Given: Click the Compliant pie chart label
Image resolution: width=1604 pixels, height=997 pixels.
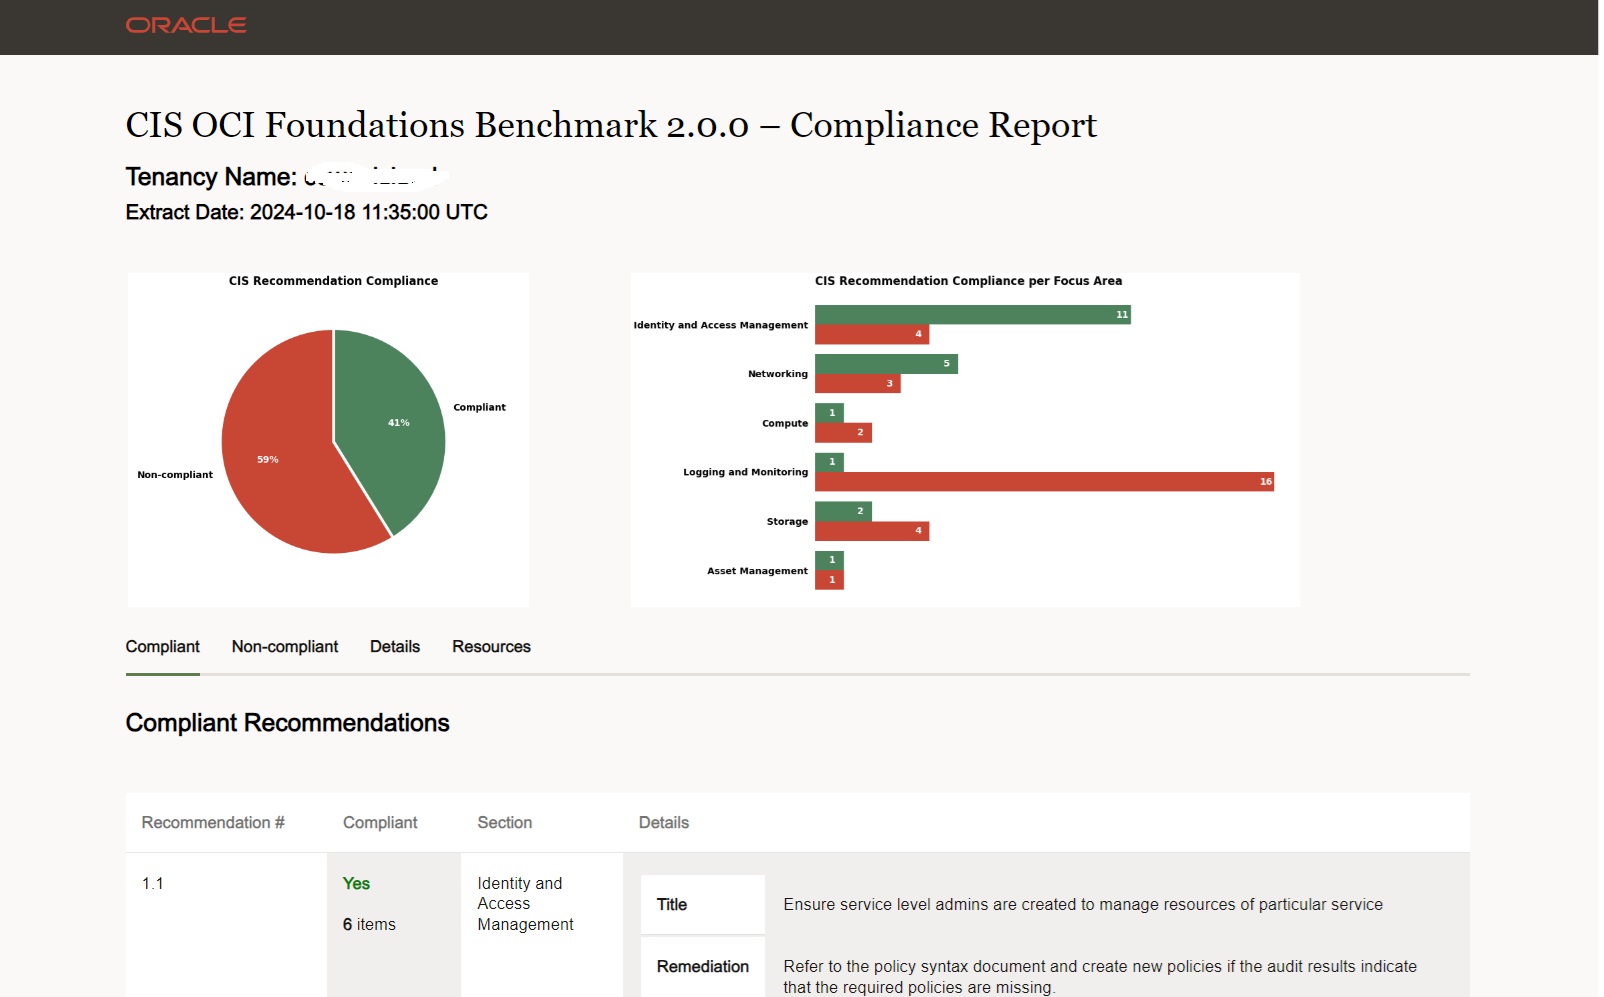Looking at the screenshot, I should click(x=479, y=407).
